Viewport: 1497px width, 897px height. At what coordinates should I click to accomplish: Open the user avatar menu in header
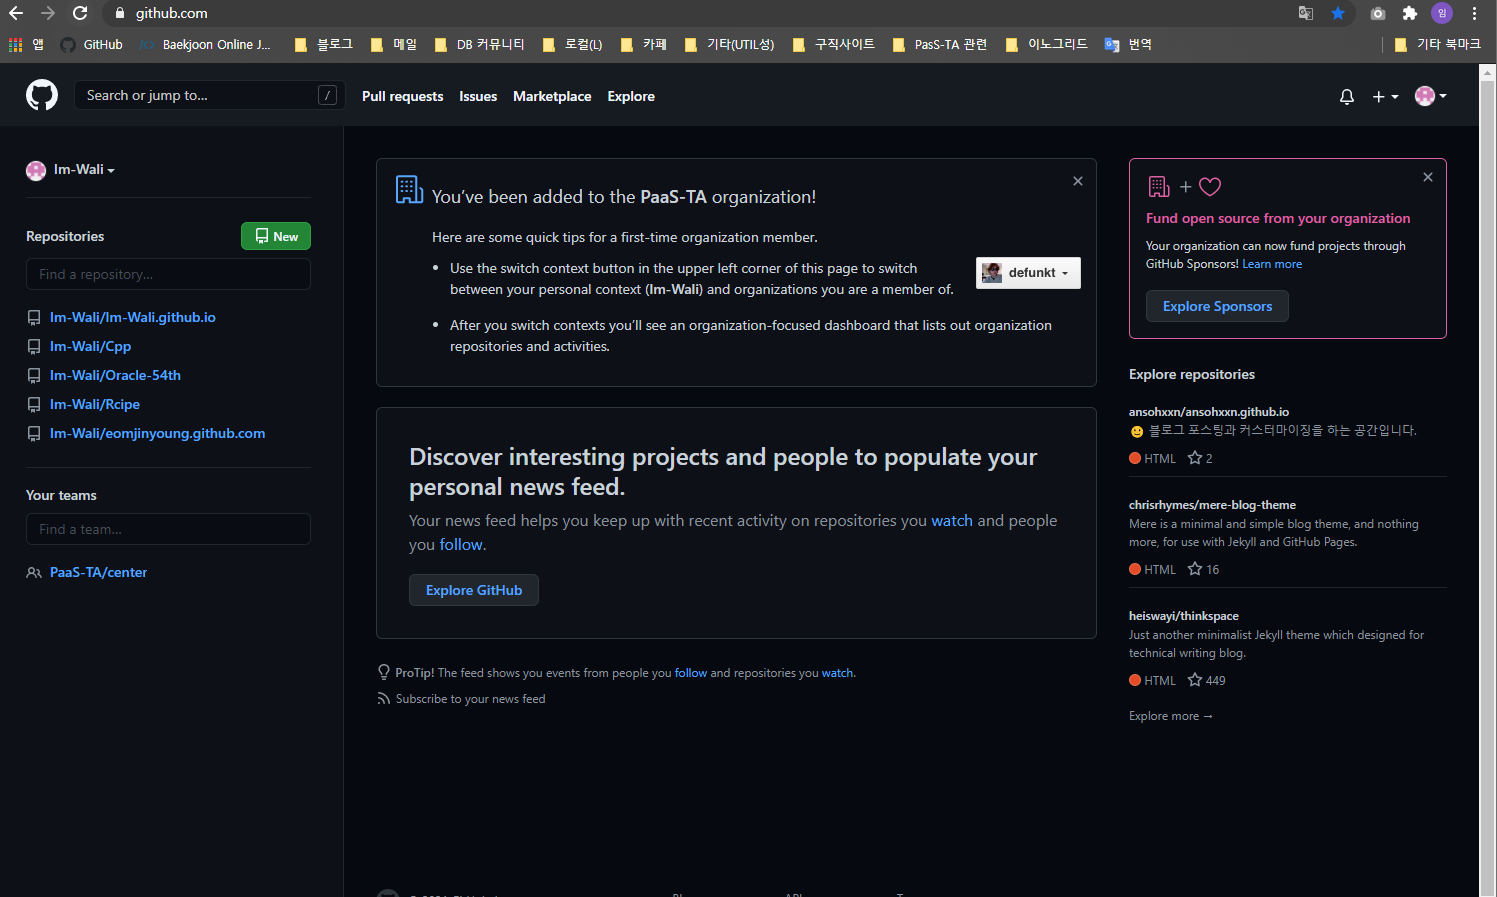(1431, 96)
